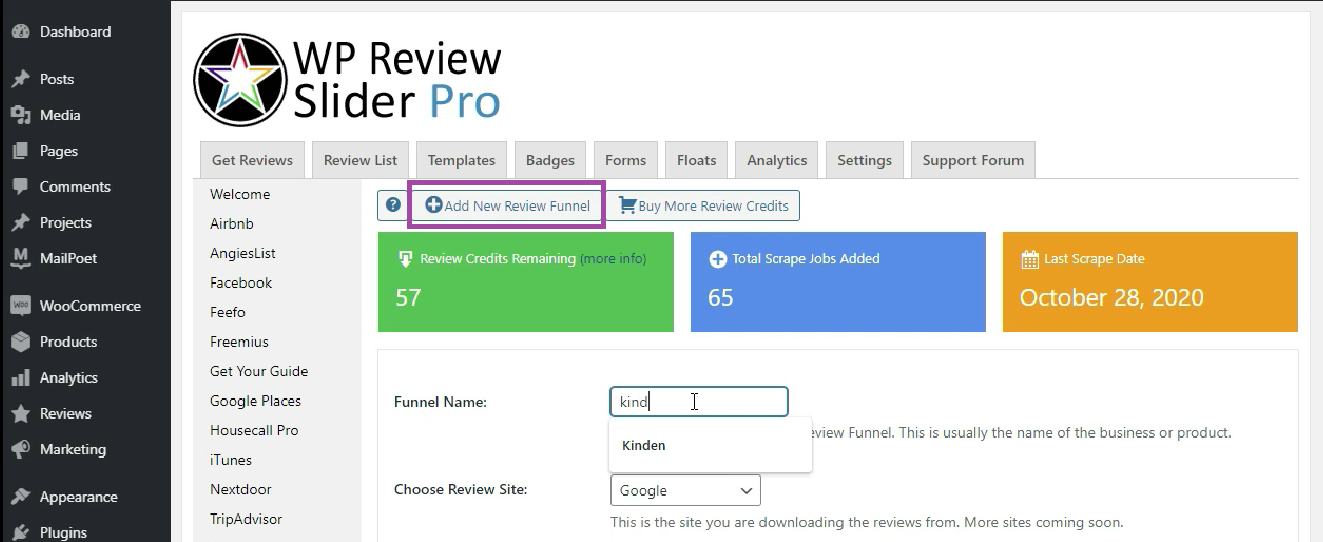Open the Templates tab

[x=461, y=160]
